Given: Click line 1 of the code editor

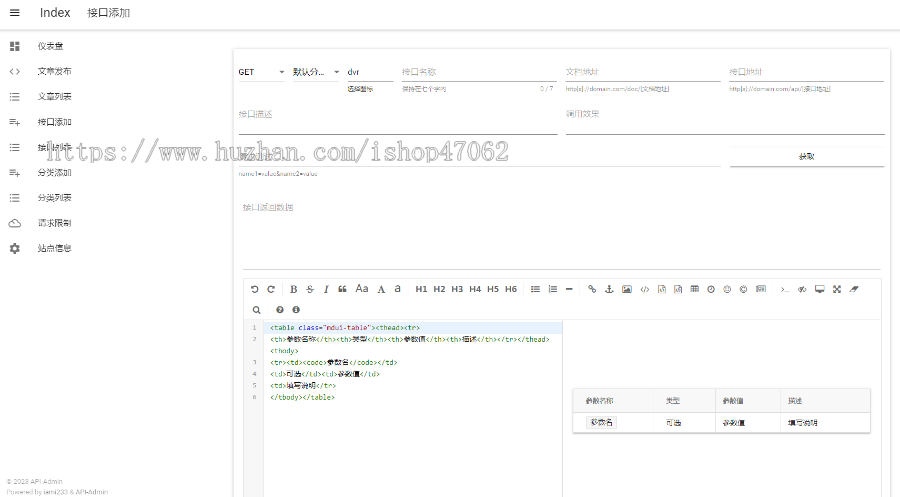Looking at the screenshot, I should coord(413,328).
